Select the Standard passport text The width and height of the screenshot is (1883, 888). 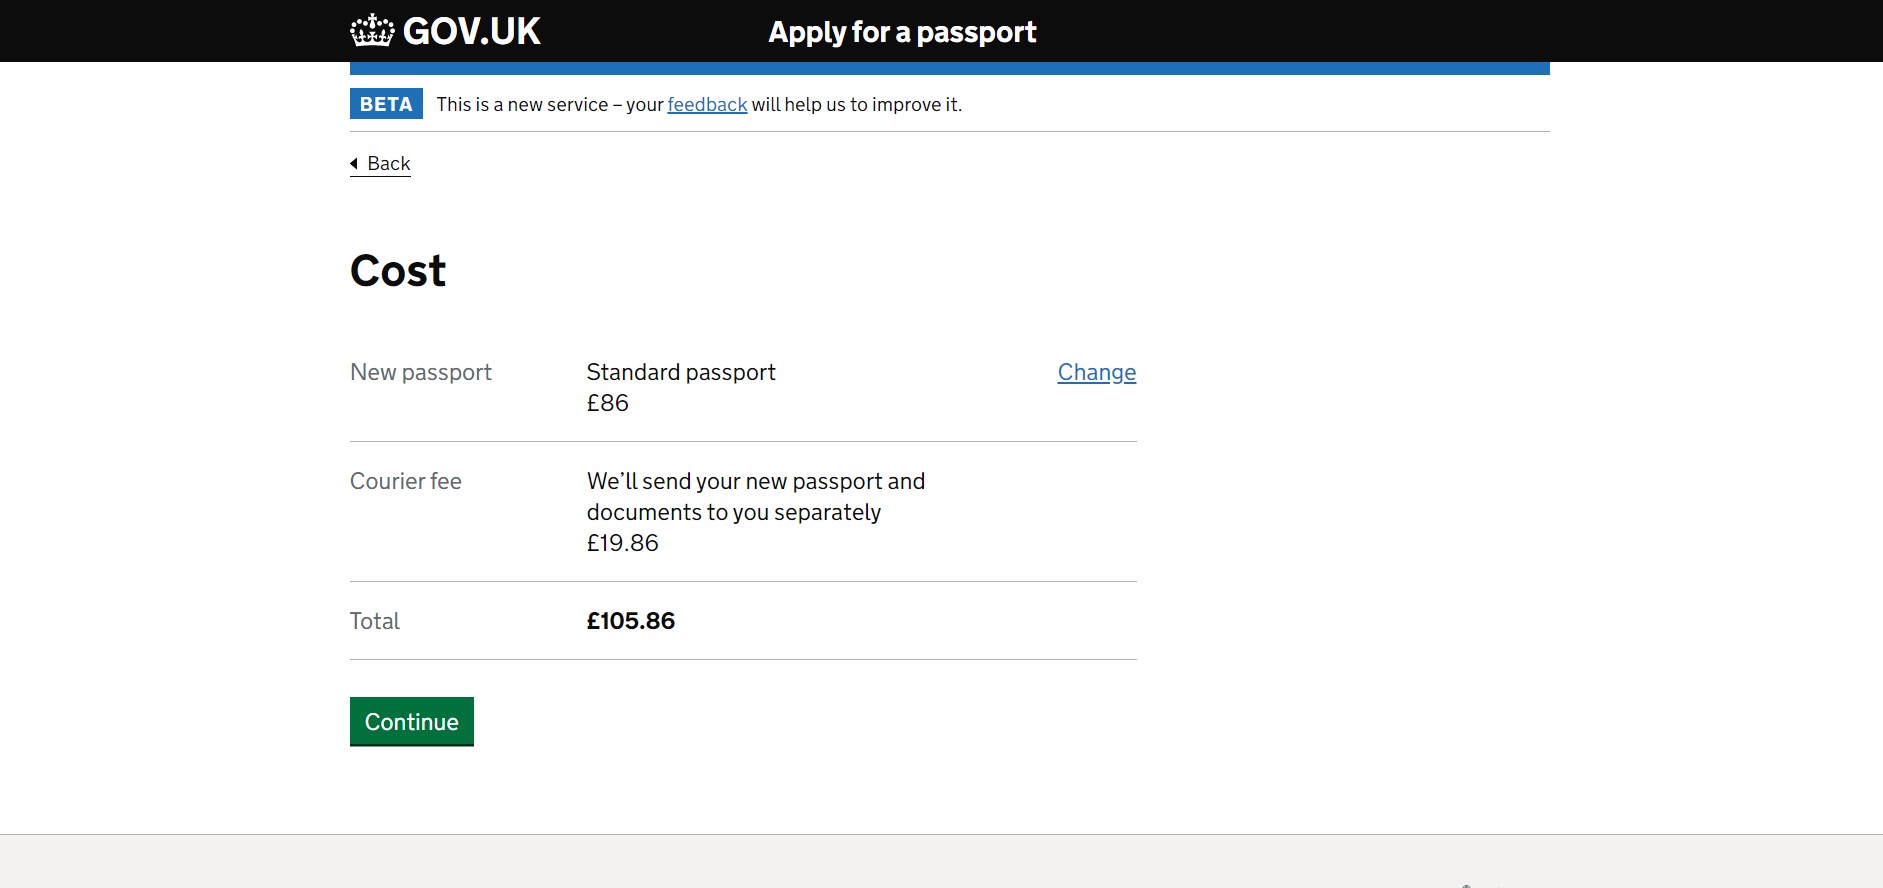[x=681, y=372]
